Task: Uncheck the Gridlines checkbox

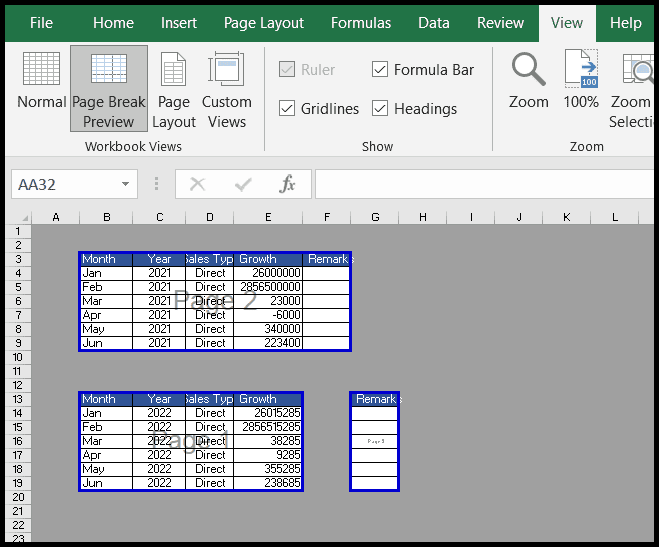Action: (287, 108)
